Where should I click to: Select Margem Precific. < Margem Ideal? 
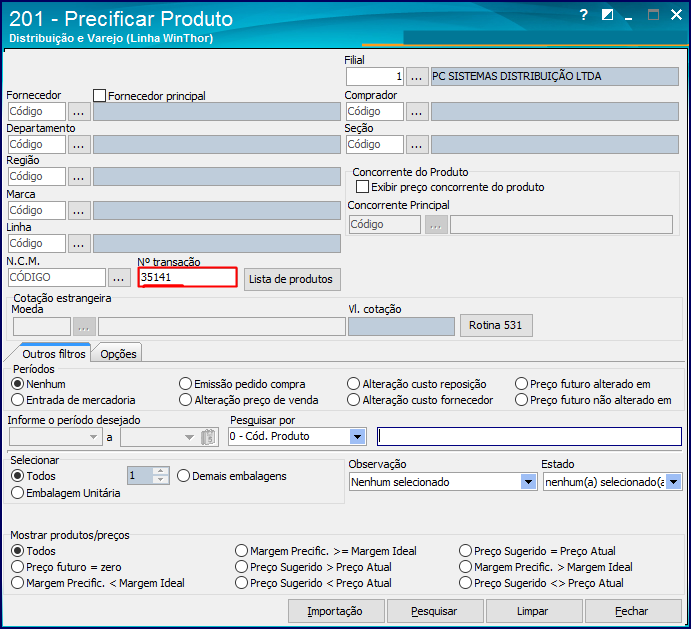(17, 583)
